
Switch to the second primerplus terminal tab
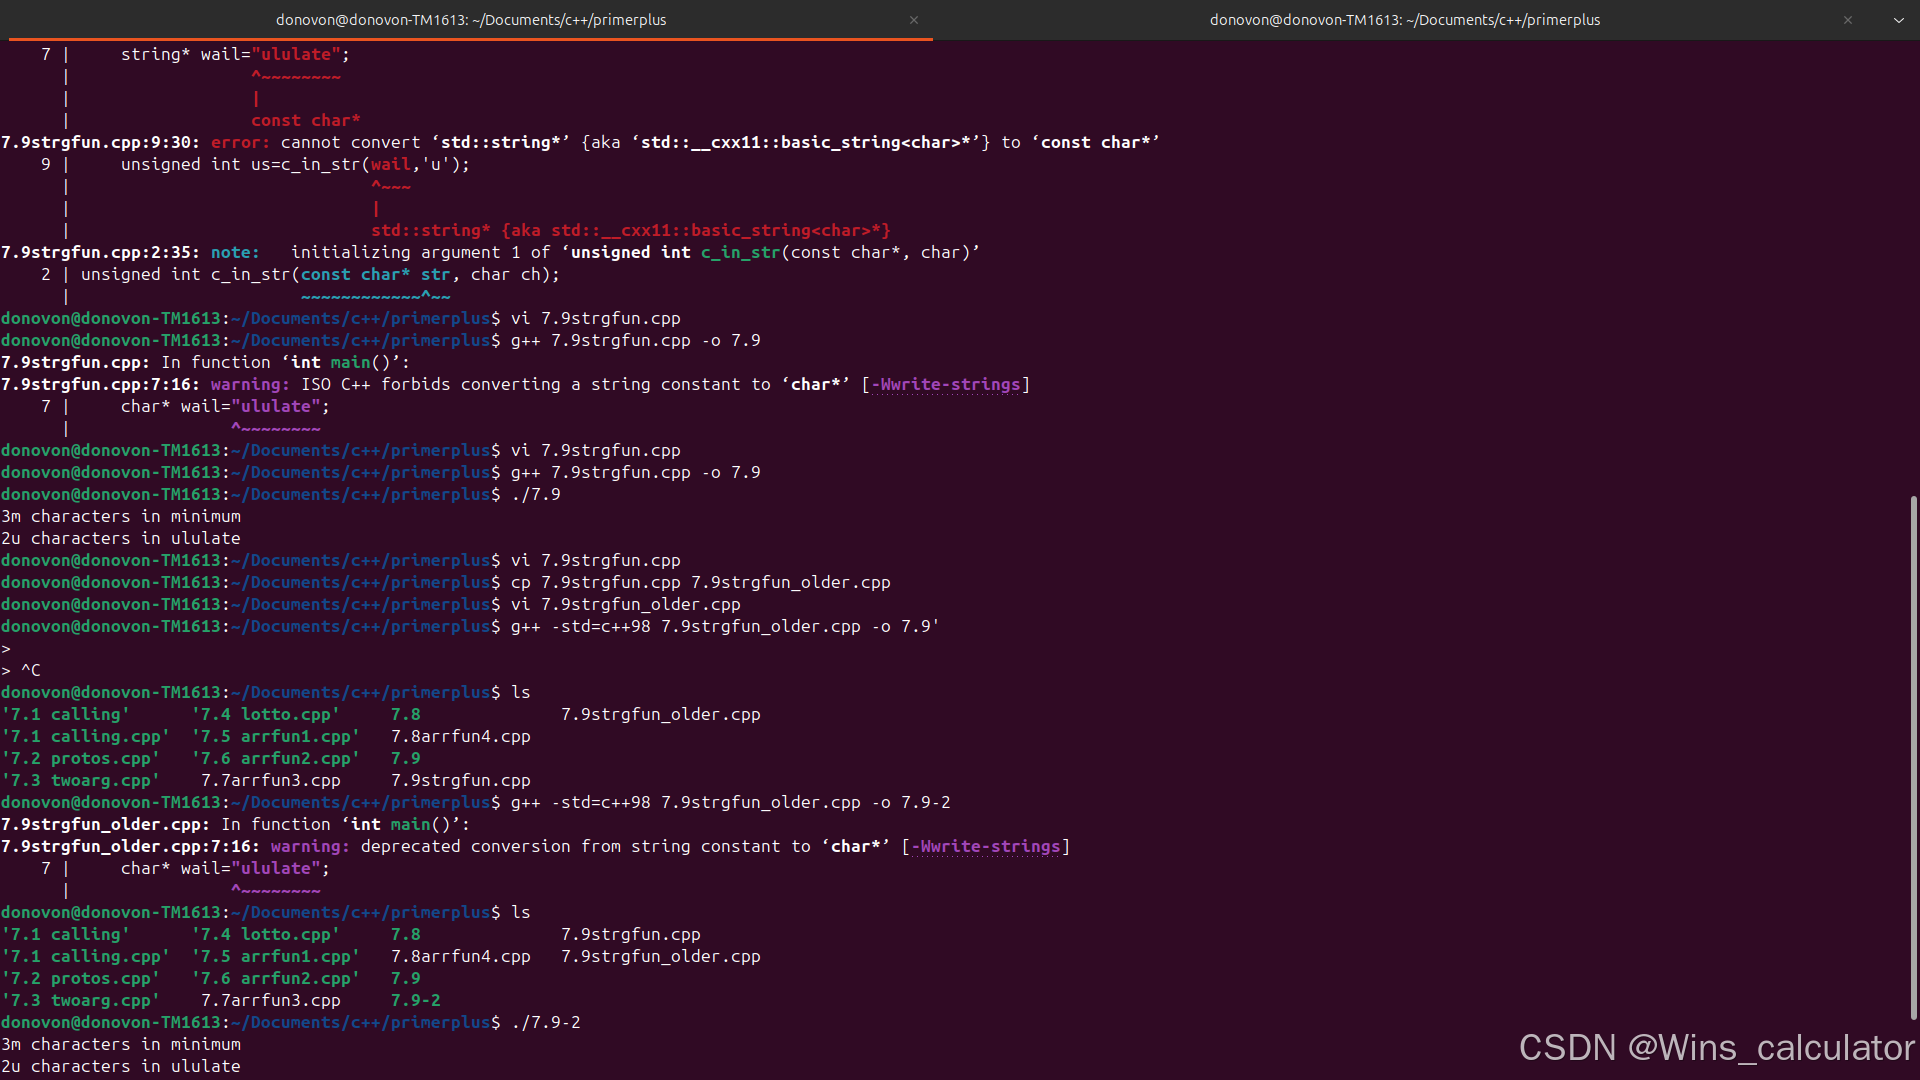click(x=1404, y=20)
